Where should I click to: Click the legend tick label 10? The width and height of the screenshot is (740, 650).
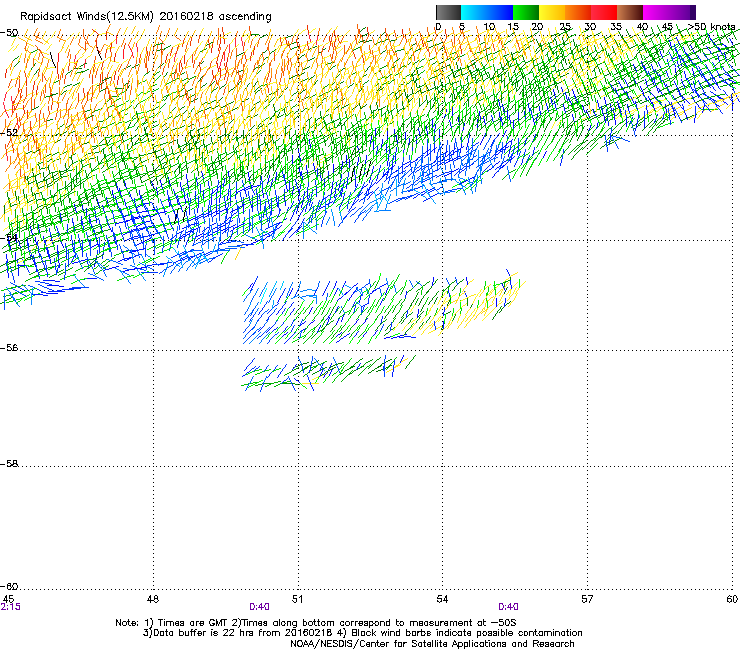[x=489, y=27]
